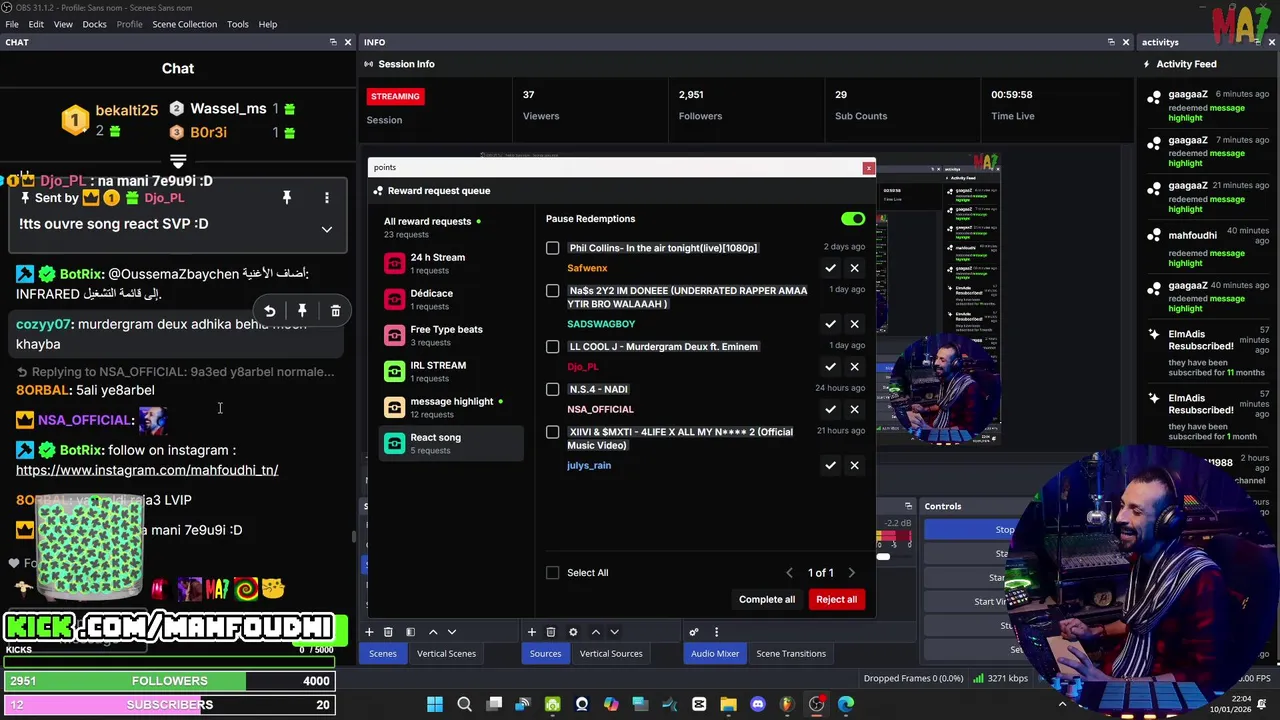Open the mahfoudhi_tn Instagram link in chat
The image size is (1280, 720).
(x=147, y=470)
